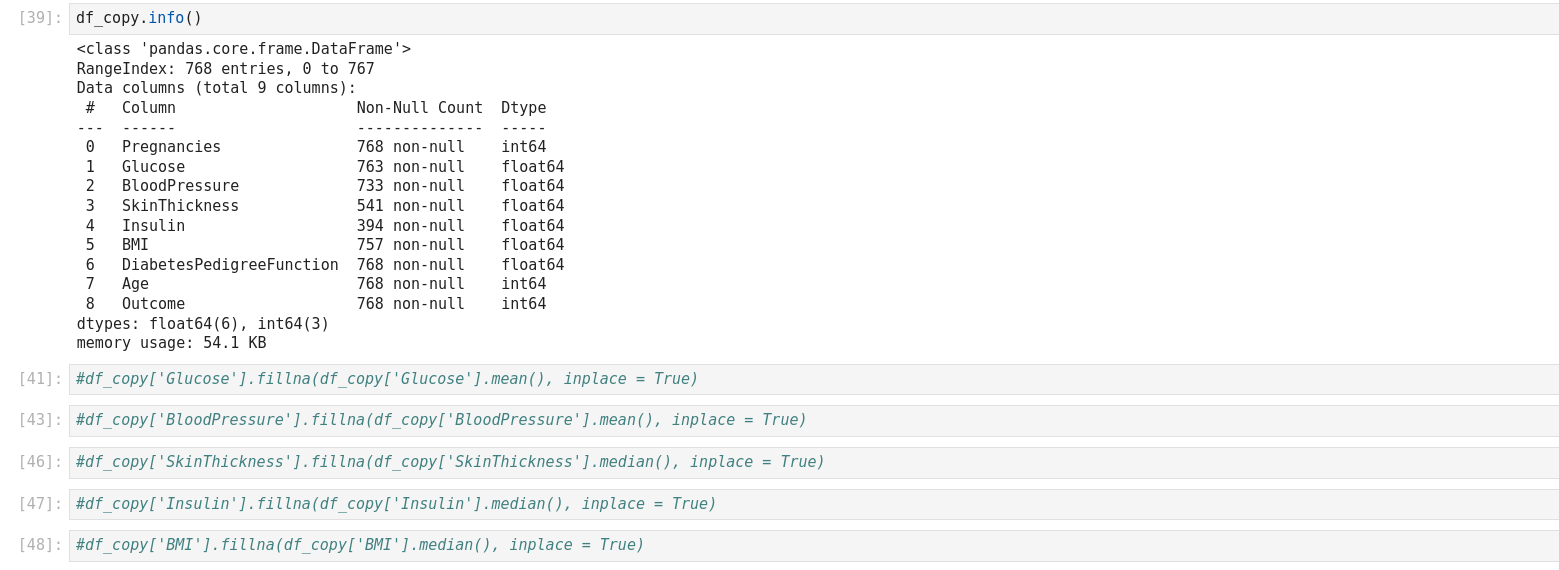Select cell via the [46] prompt
This screenshot has height=570, width=1559.
(x=40, y=462)
